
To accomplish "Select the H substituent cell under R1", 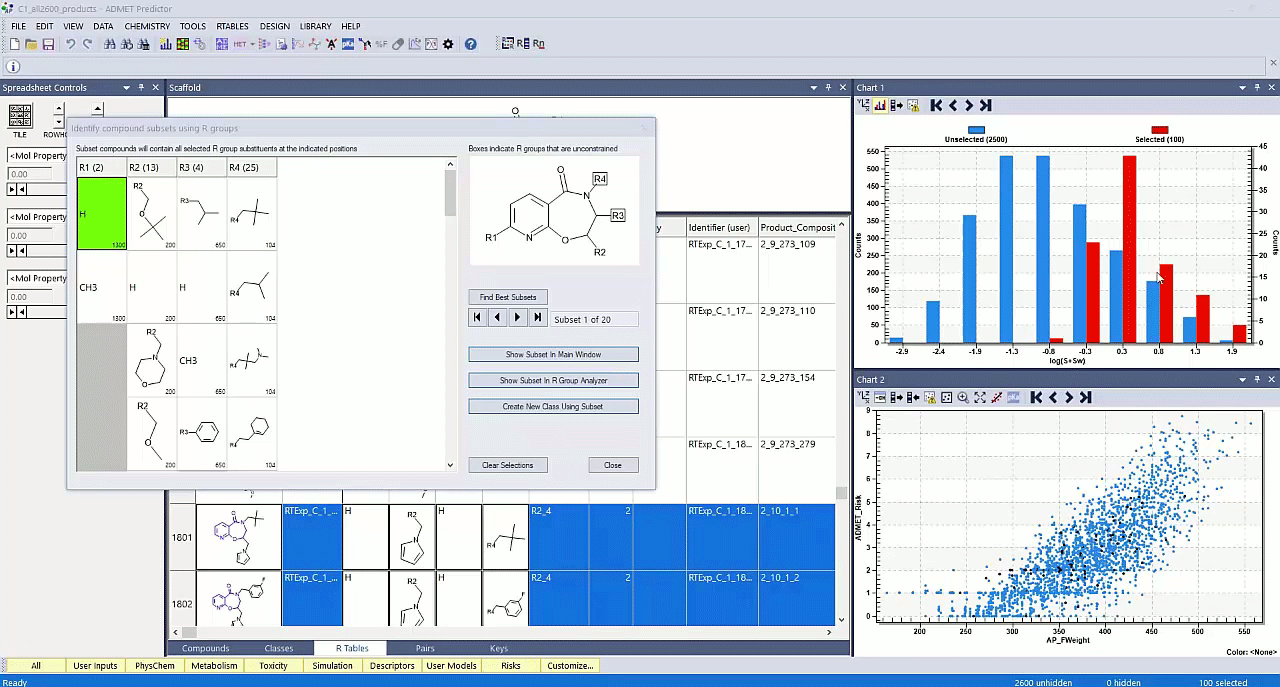I will [x=100, y=213].
